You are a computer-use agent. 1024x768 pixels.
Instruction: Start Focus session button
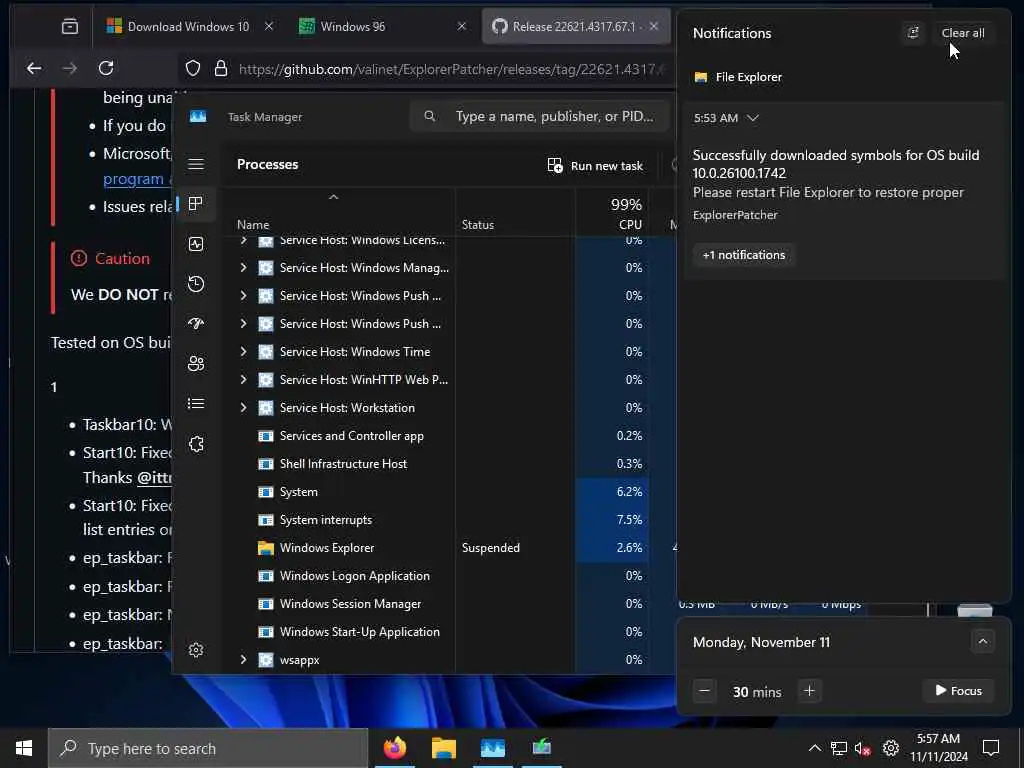(x=958, y=691)
